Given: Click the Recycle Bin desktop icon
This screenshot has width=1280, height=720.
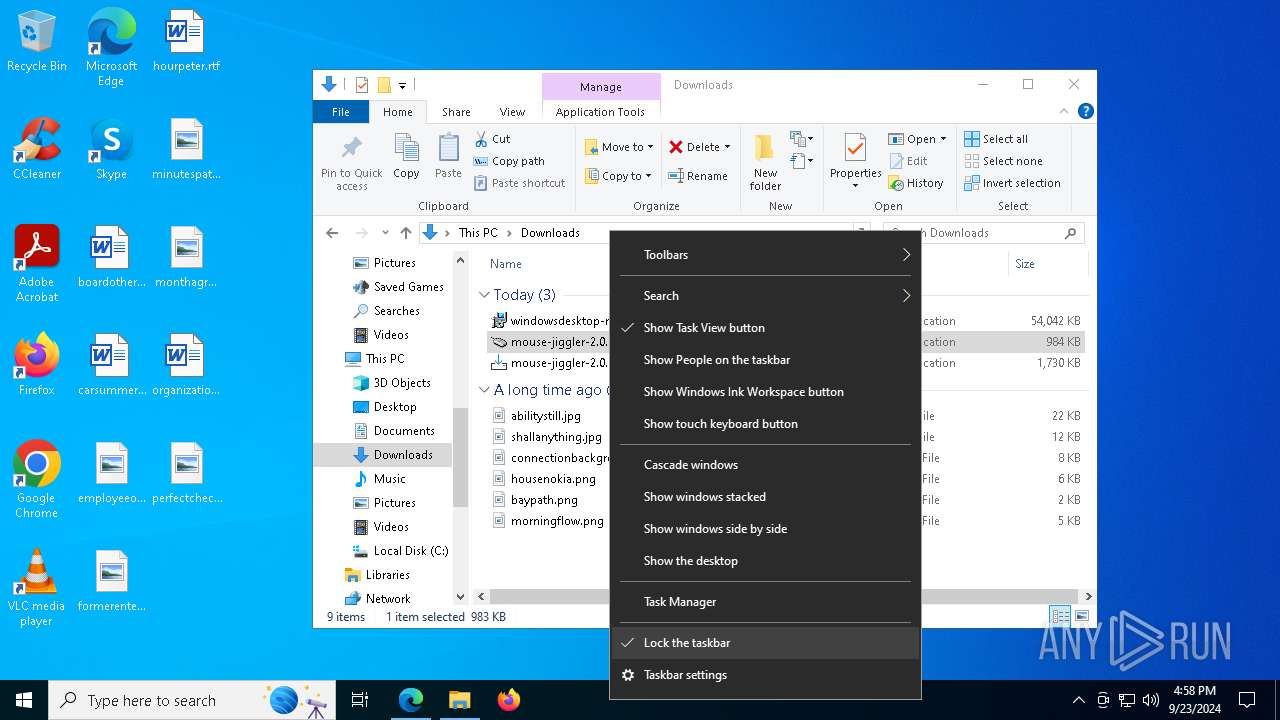Looking at the screenshot, I should point(37,42).
